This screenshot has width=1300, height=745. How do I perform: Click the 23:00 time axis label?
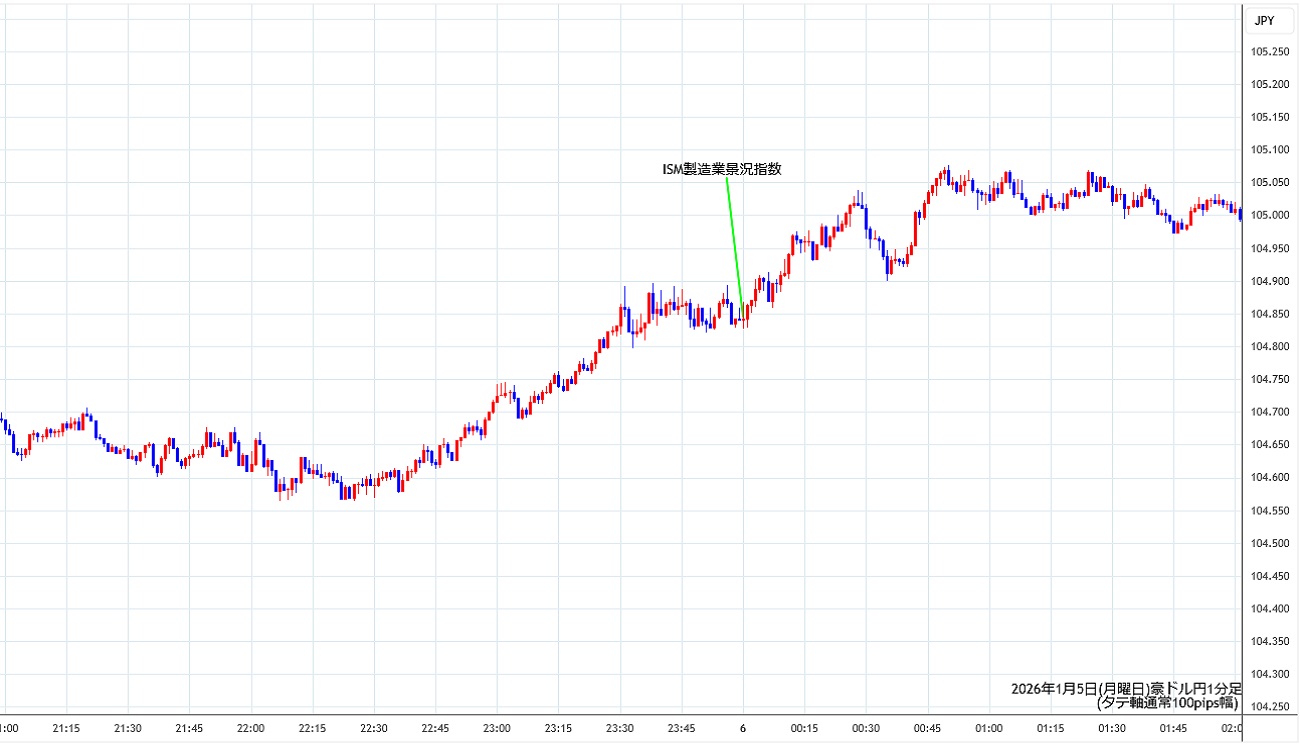497,729
